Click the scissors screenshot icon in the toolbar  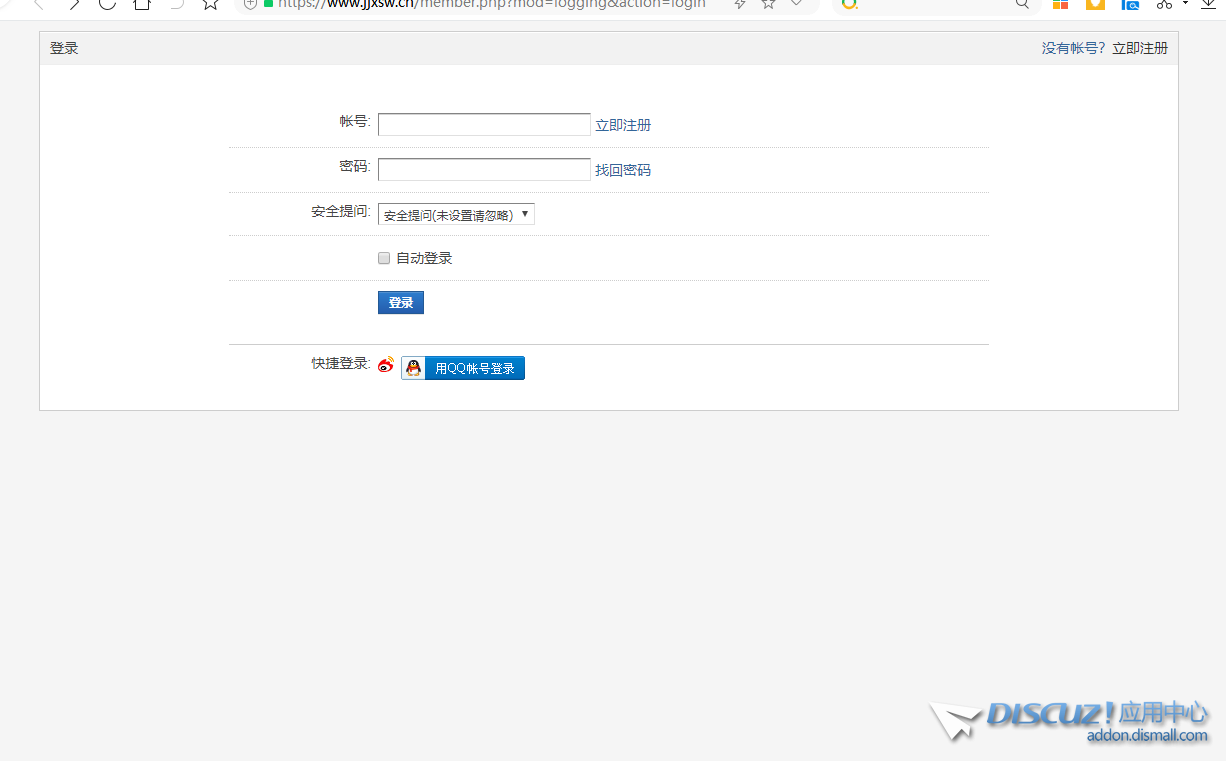[x=1163, y=4]
